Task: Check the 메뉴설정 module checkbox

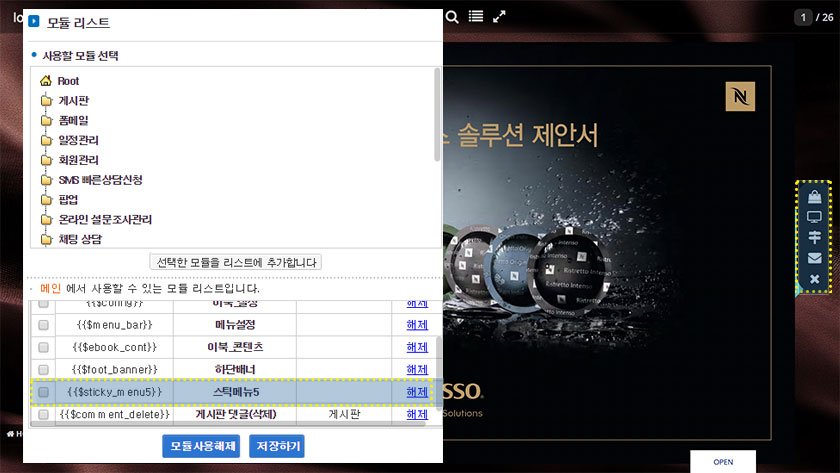Action: point(43,325)
